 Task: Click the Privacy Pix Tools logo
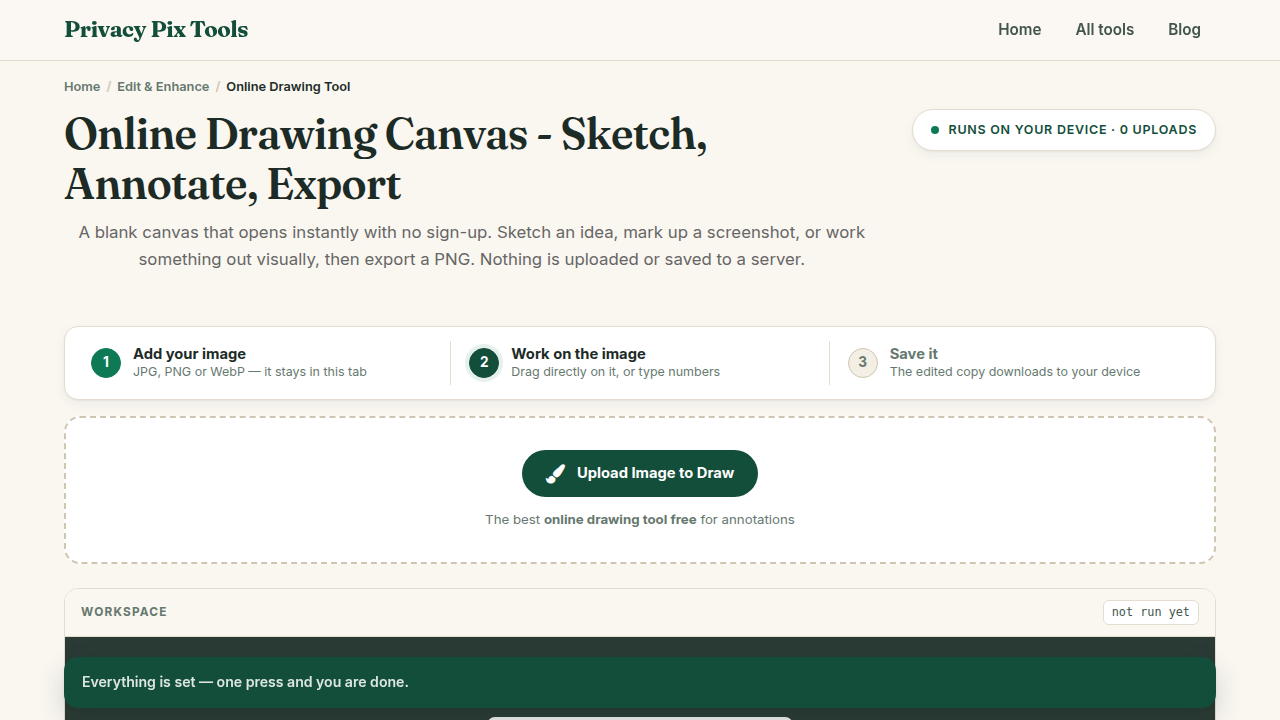(156, 30)
